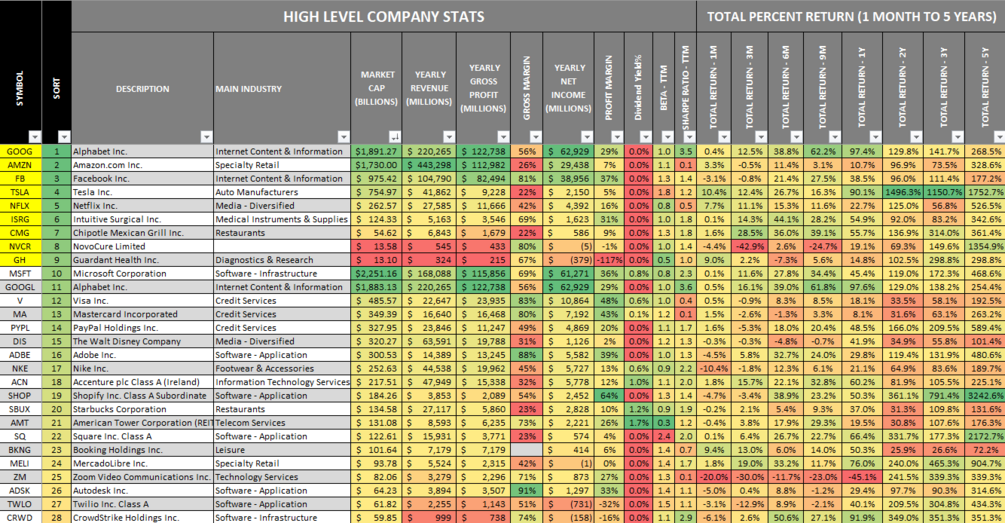Select net income value (379)
This screenshot has height=523, width=1005.
(x=569, y=260)
